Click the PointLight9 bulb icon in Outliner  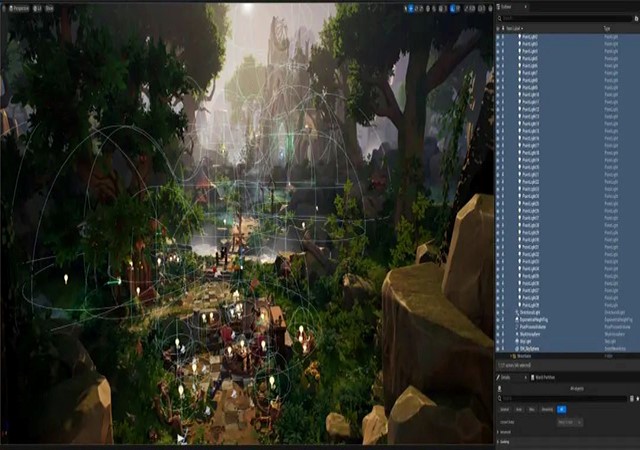click(x=520, y=87)
